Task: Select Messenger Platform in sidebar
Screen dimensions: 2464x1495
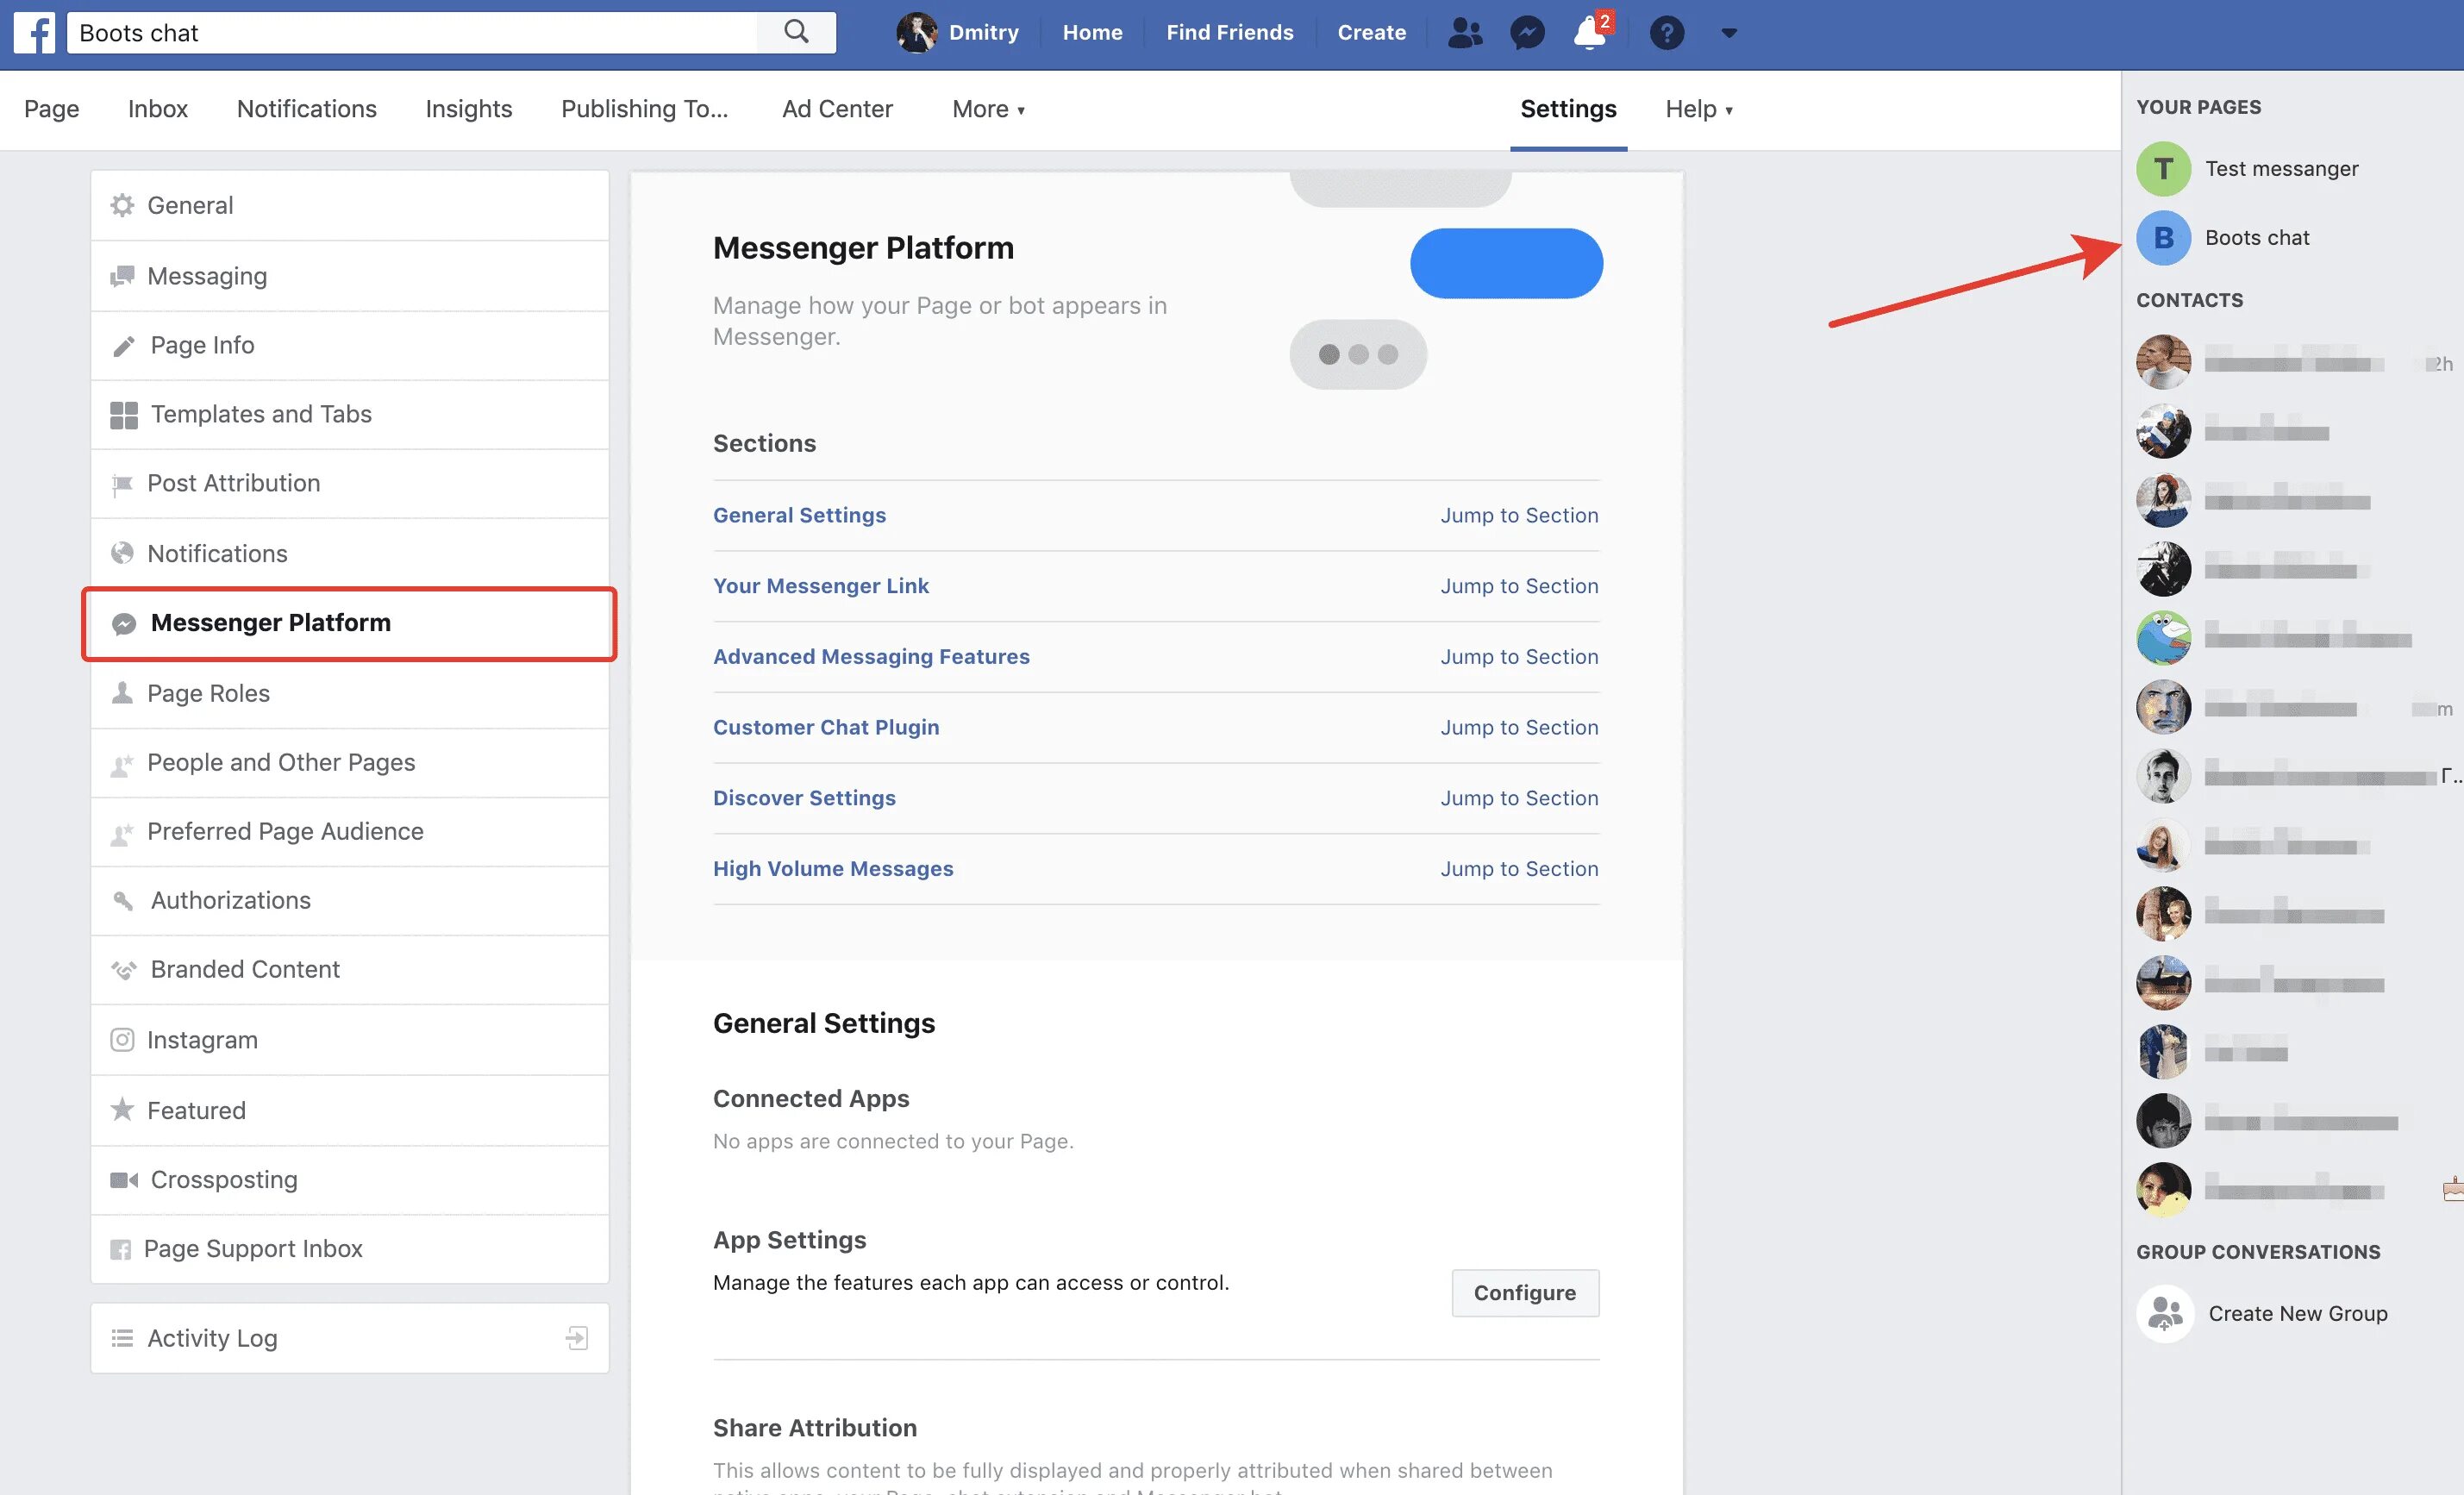Action: (350, 623)
